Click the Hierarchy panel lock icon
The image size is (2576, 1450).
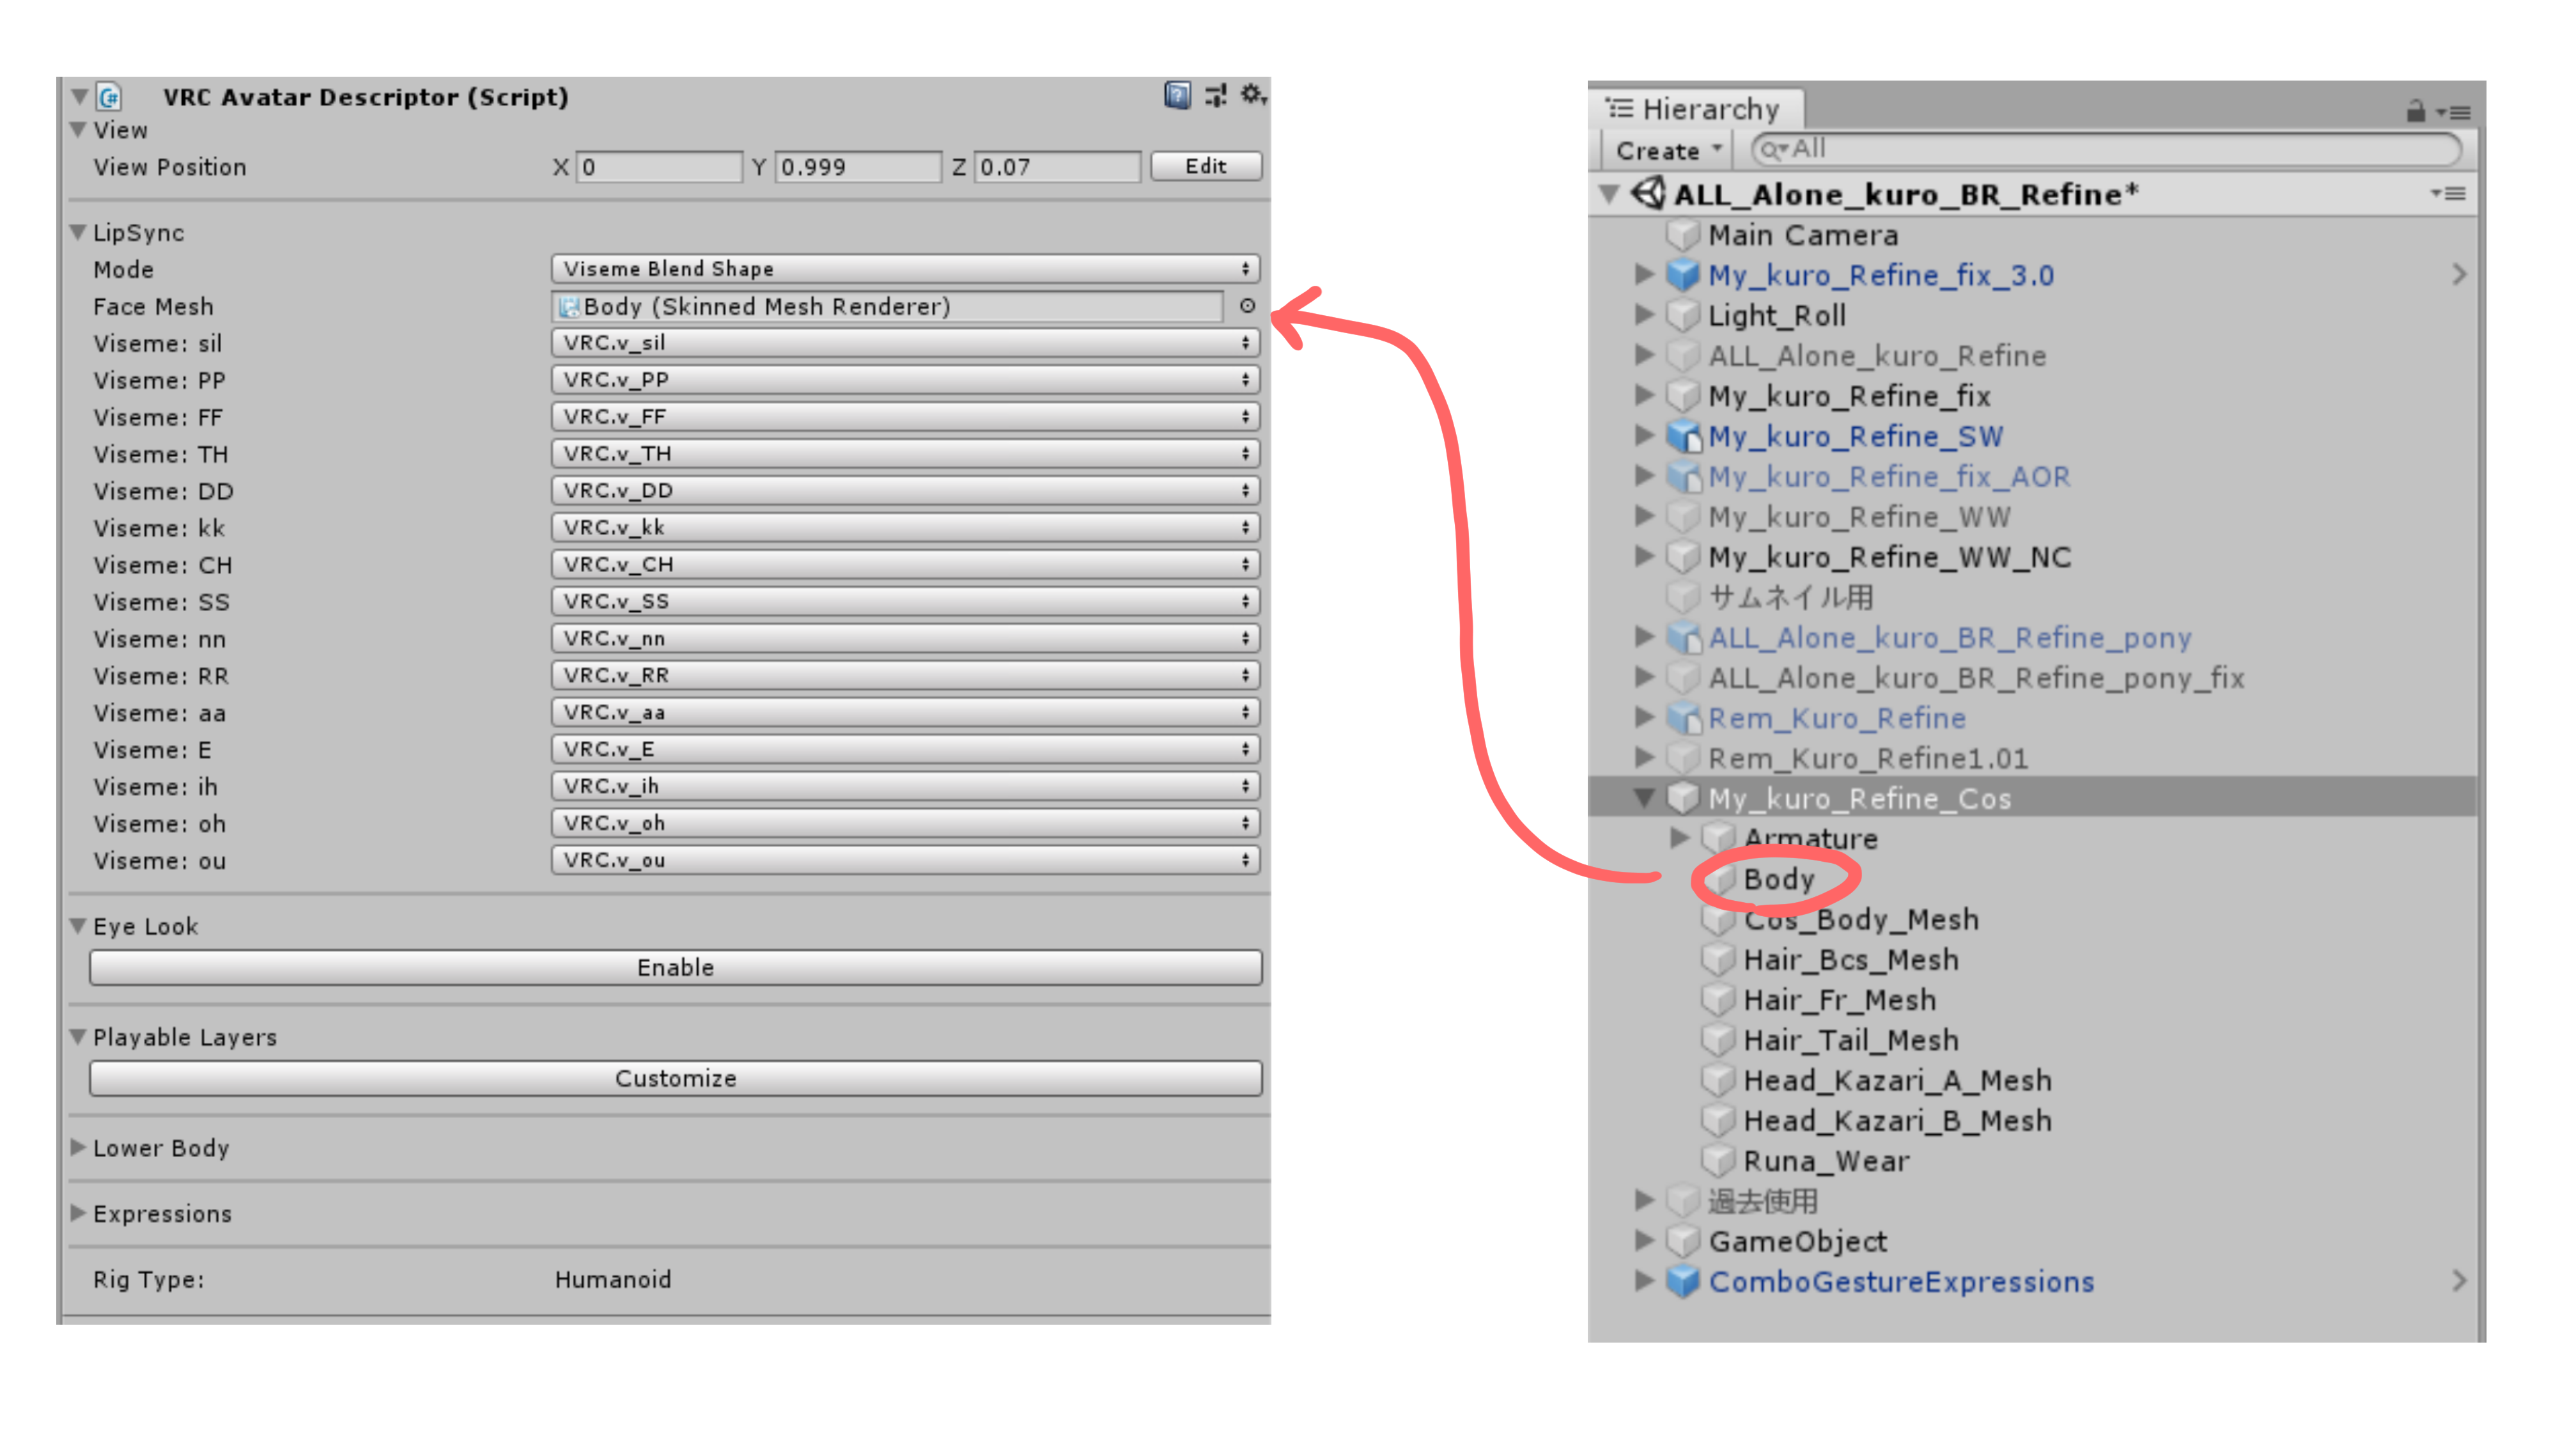pyautogui.click(x=2415, y=111)
